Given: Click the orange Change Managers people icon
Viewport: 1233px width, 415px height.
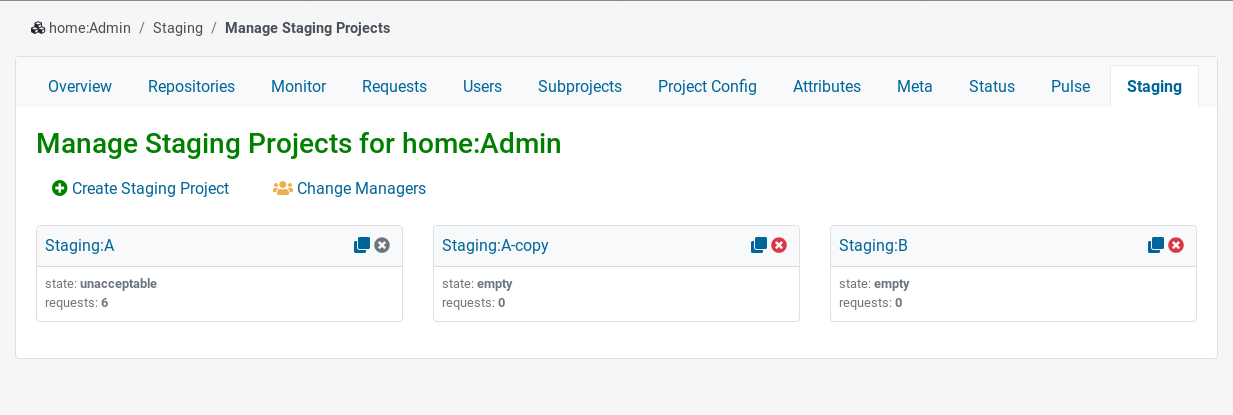Looking at the screenshot, I should pyautogui.click(x=283, y=188).
